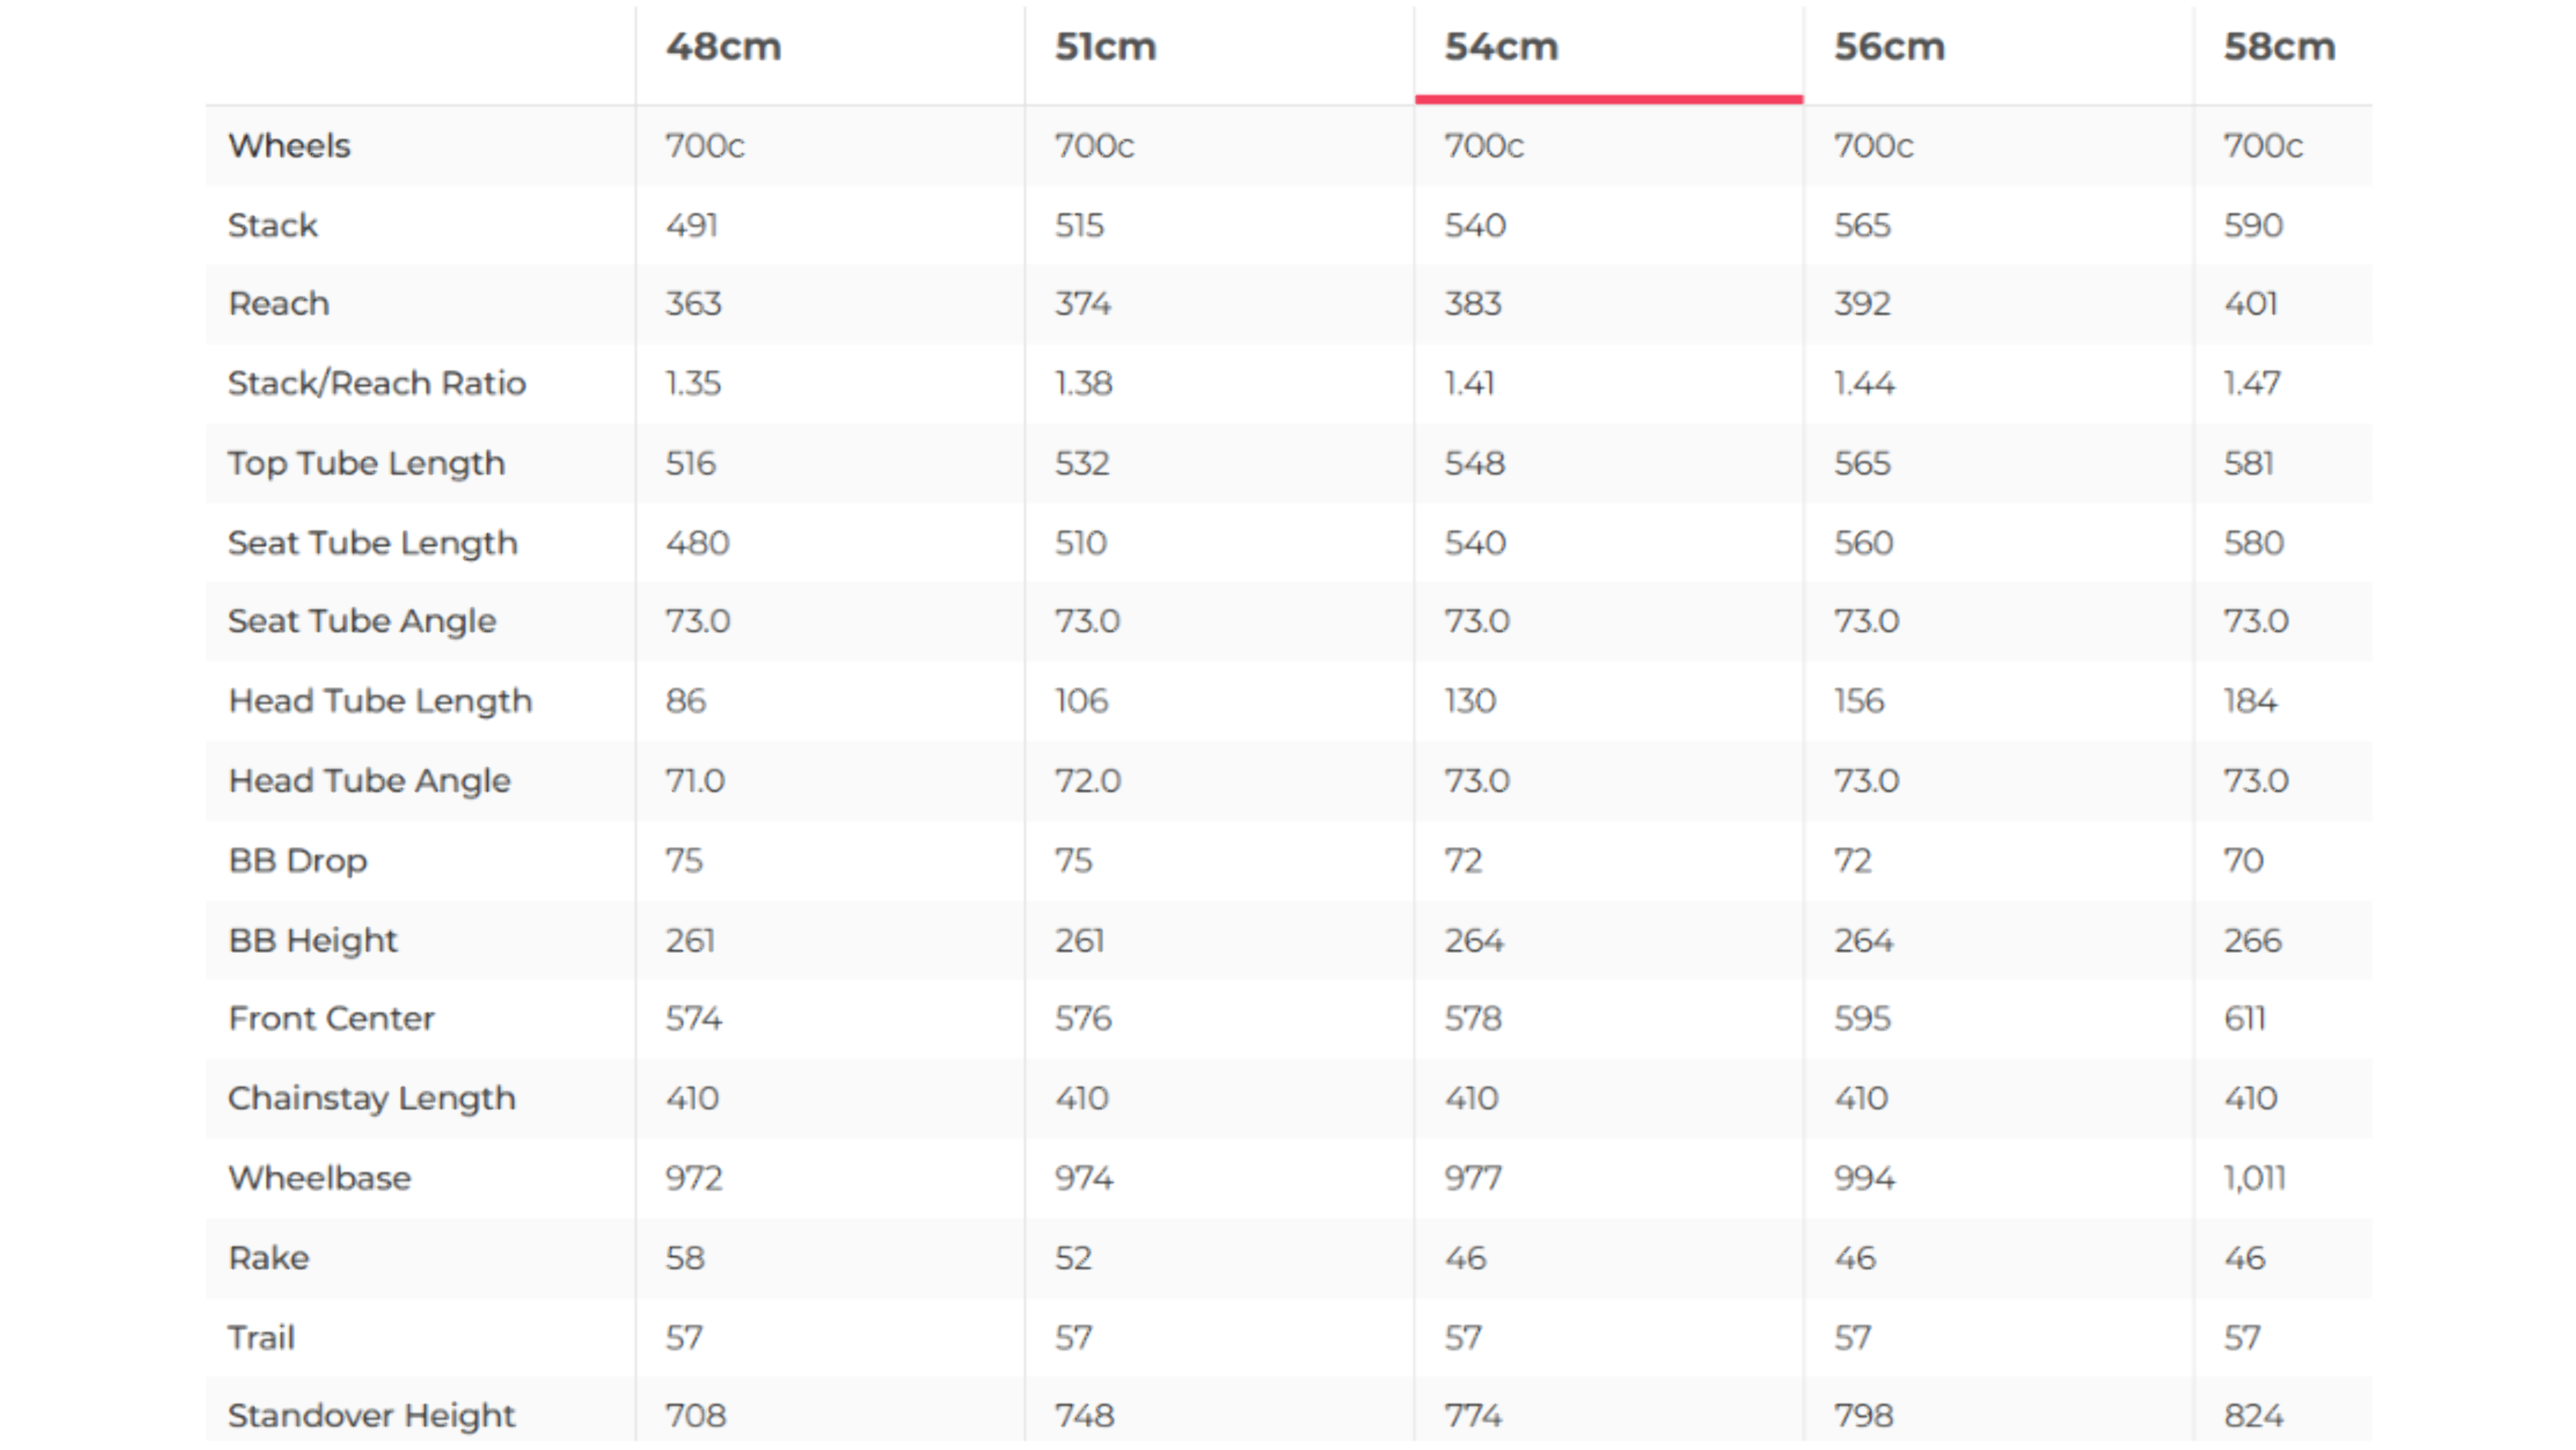
Task: Click the 48cm Head Tube Angle value 71.0
Action: (x=695, y=781)
